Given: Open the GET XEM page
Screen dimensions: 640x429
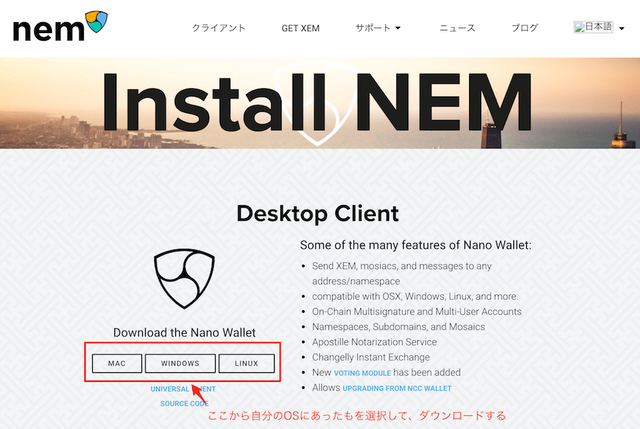Looking at the screenshot, I should (x=300, y=28).
